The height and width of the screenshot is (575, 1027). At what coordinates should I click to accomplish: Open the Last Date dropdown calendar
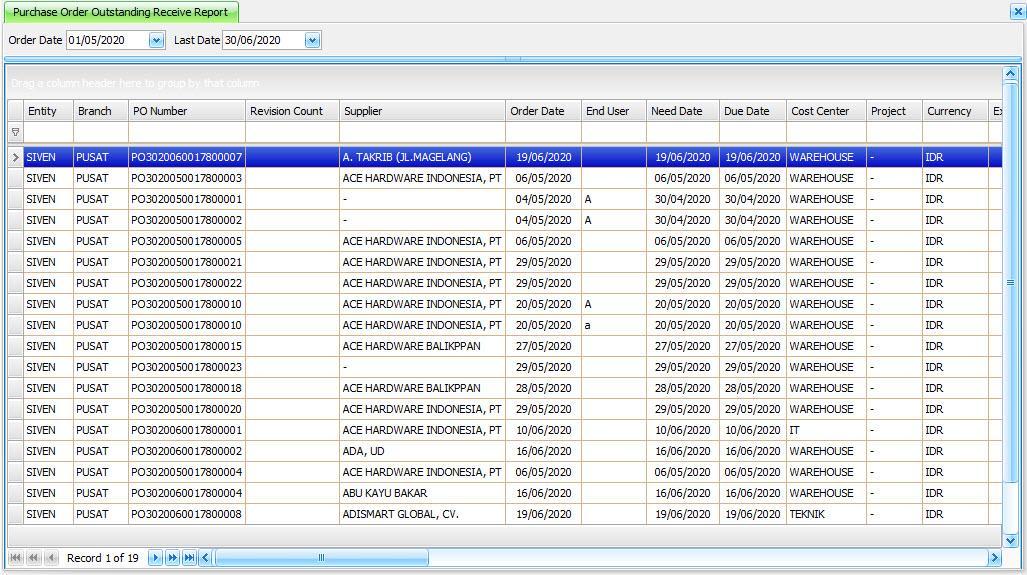312,40
